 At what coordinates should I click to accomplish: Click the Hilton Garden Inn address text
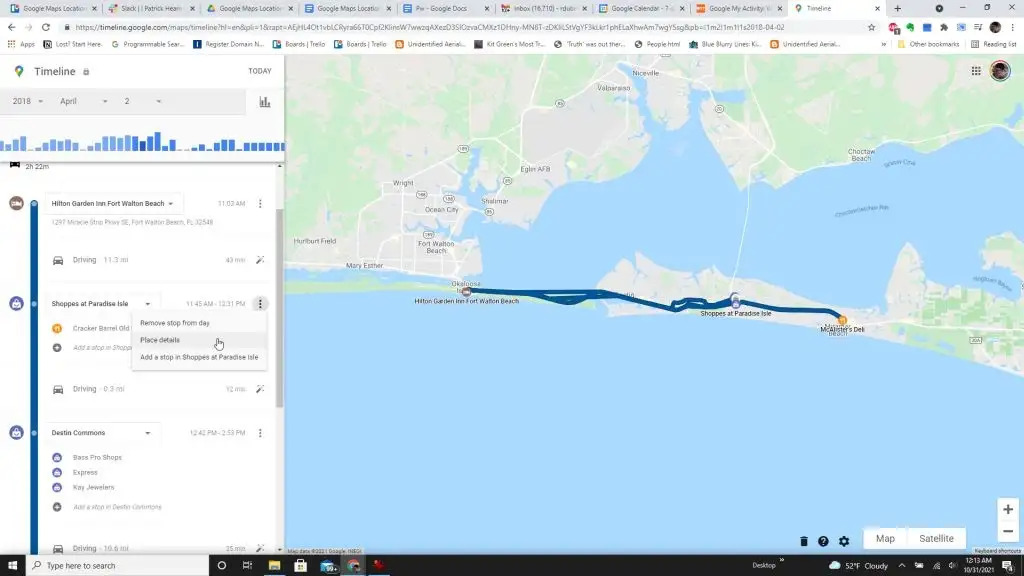[133, 223]
